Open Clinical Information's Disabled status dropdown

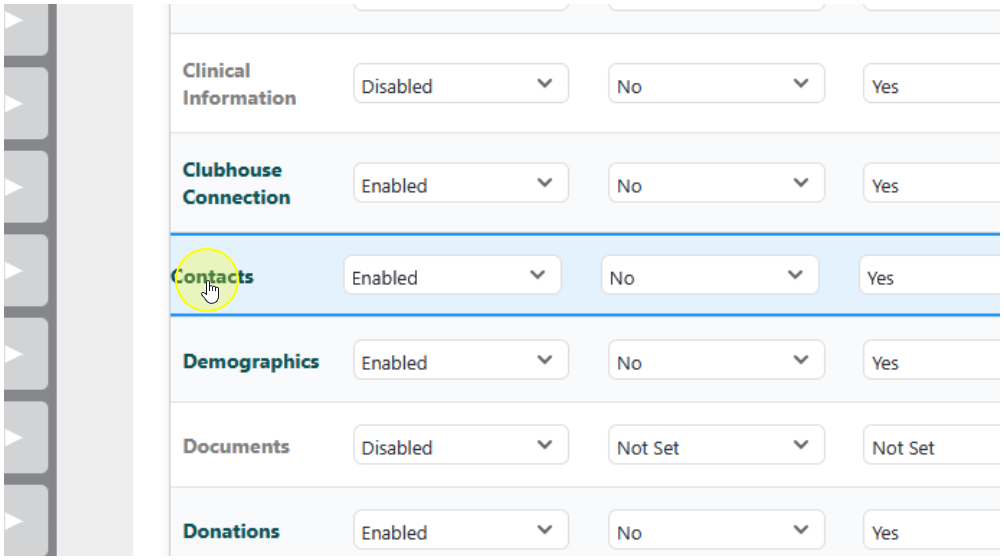click(x=460, y=85)
